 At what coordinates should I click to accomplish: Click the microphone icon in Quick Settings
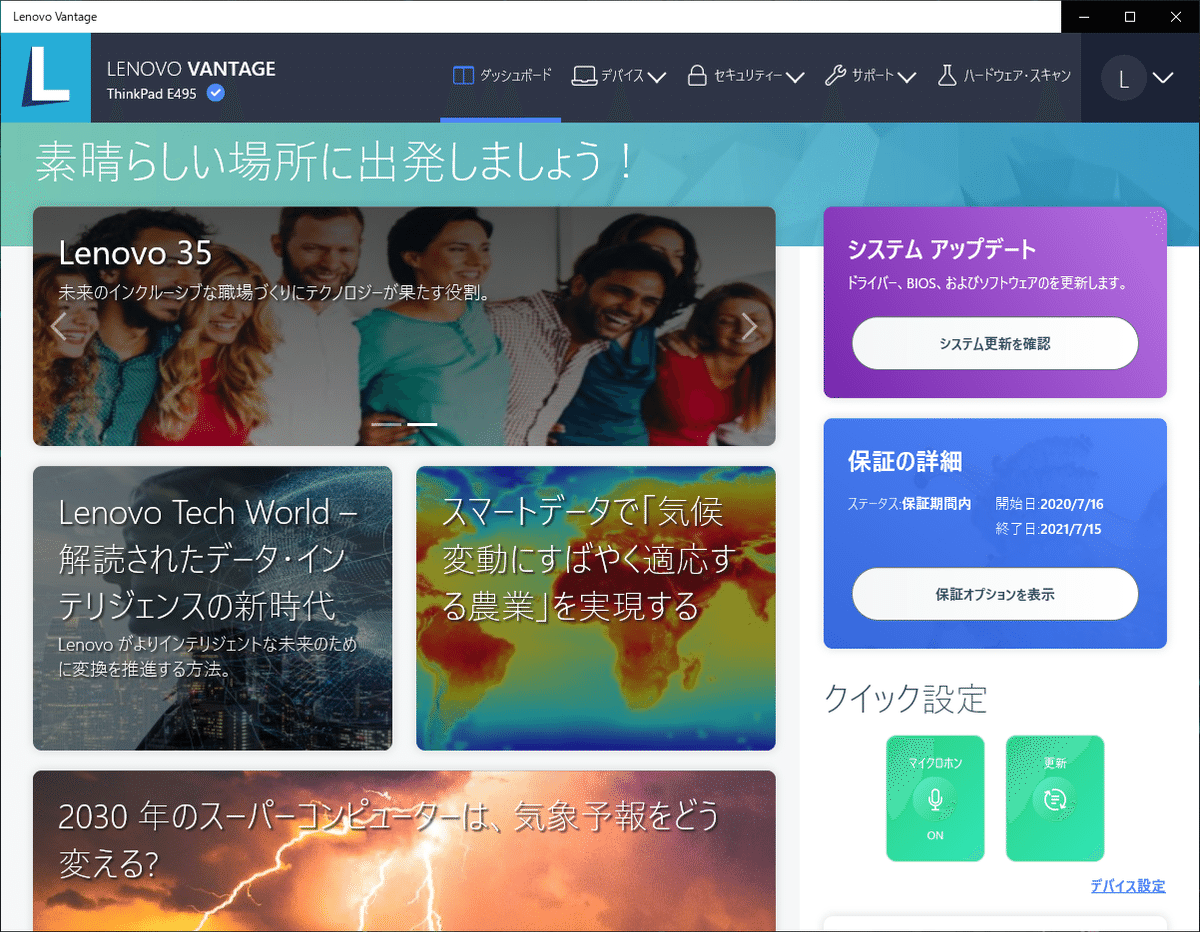[934, 797]
